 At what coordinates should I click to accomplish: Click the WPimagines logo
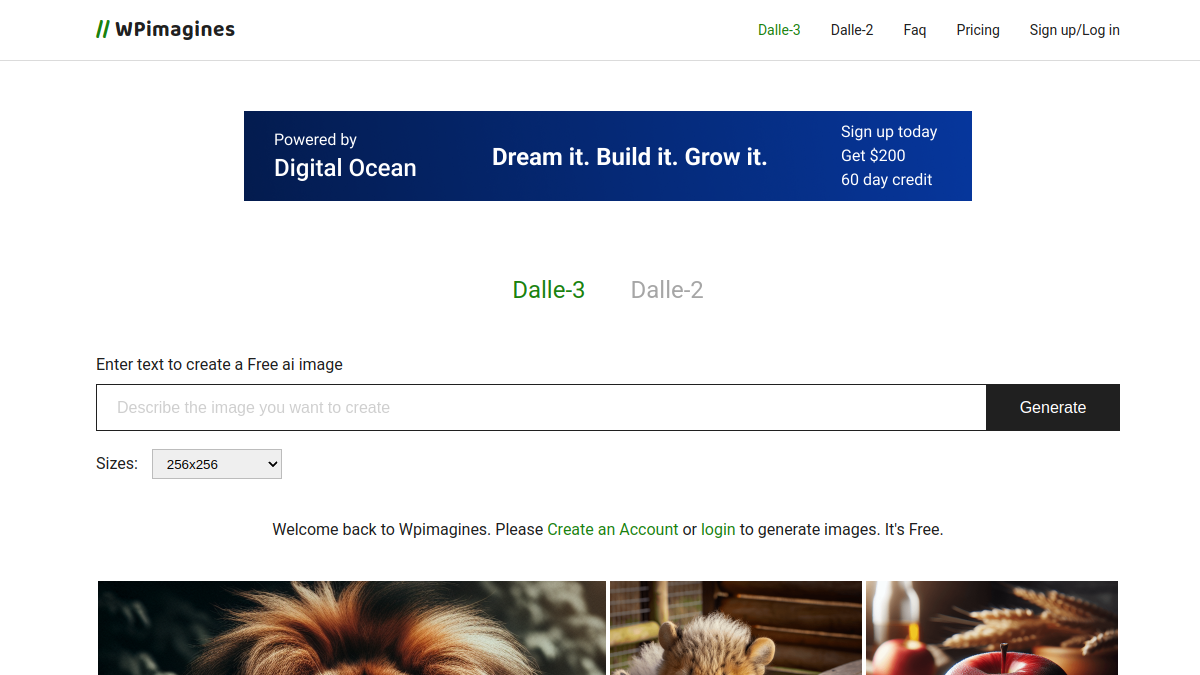165,30
